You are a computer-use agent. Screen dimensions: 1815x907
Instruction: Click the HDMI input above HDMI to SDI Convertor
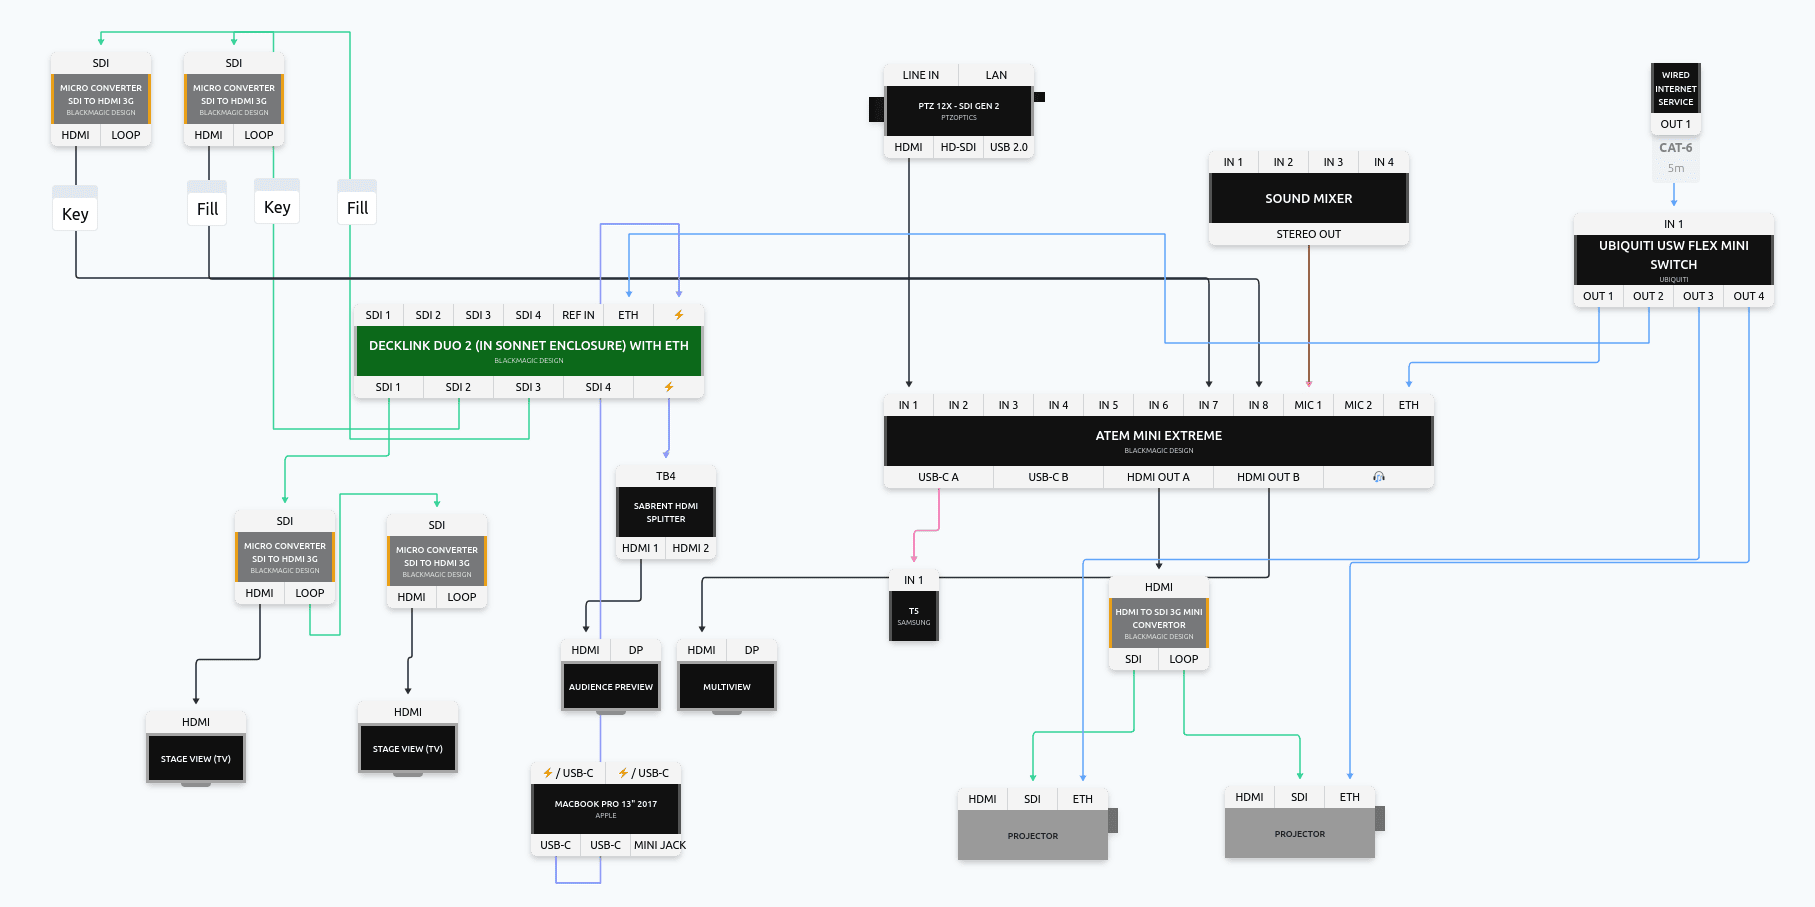coord(1159,587)
